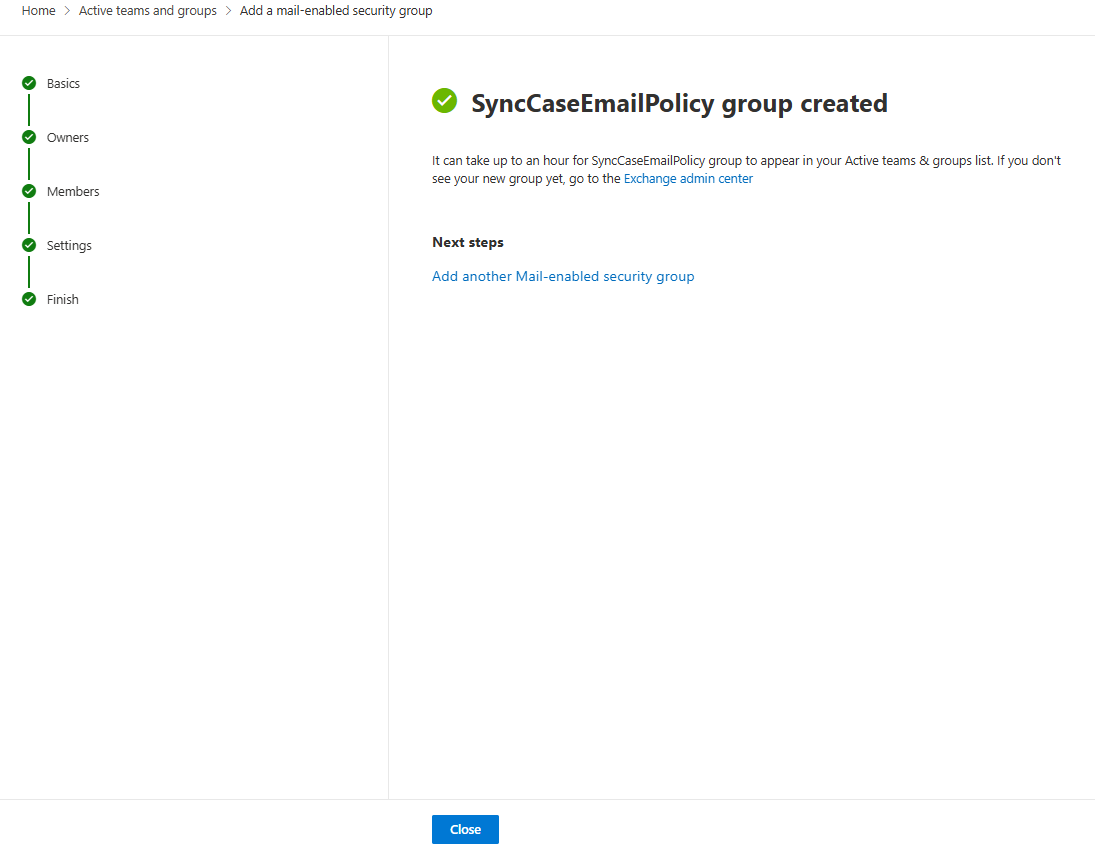Click the large green success checkmark
The height and width of the screenshot is (846, 1095).
tap(444, 101)
